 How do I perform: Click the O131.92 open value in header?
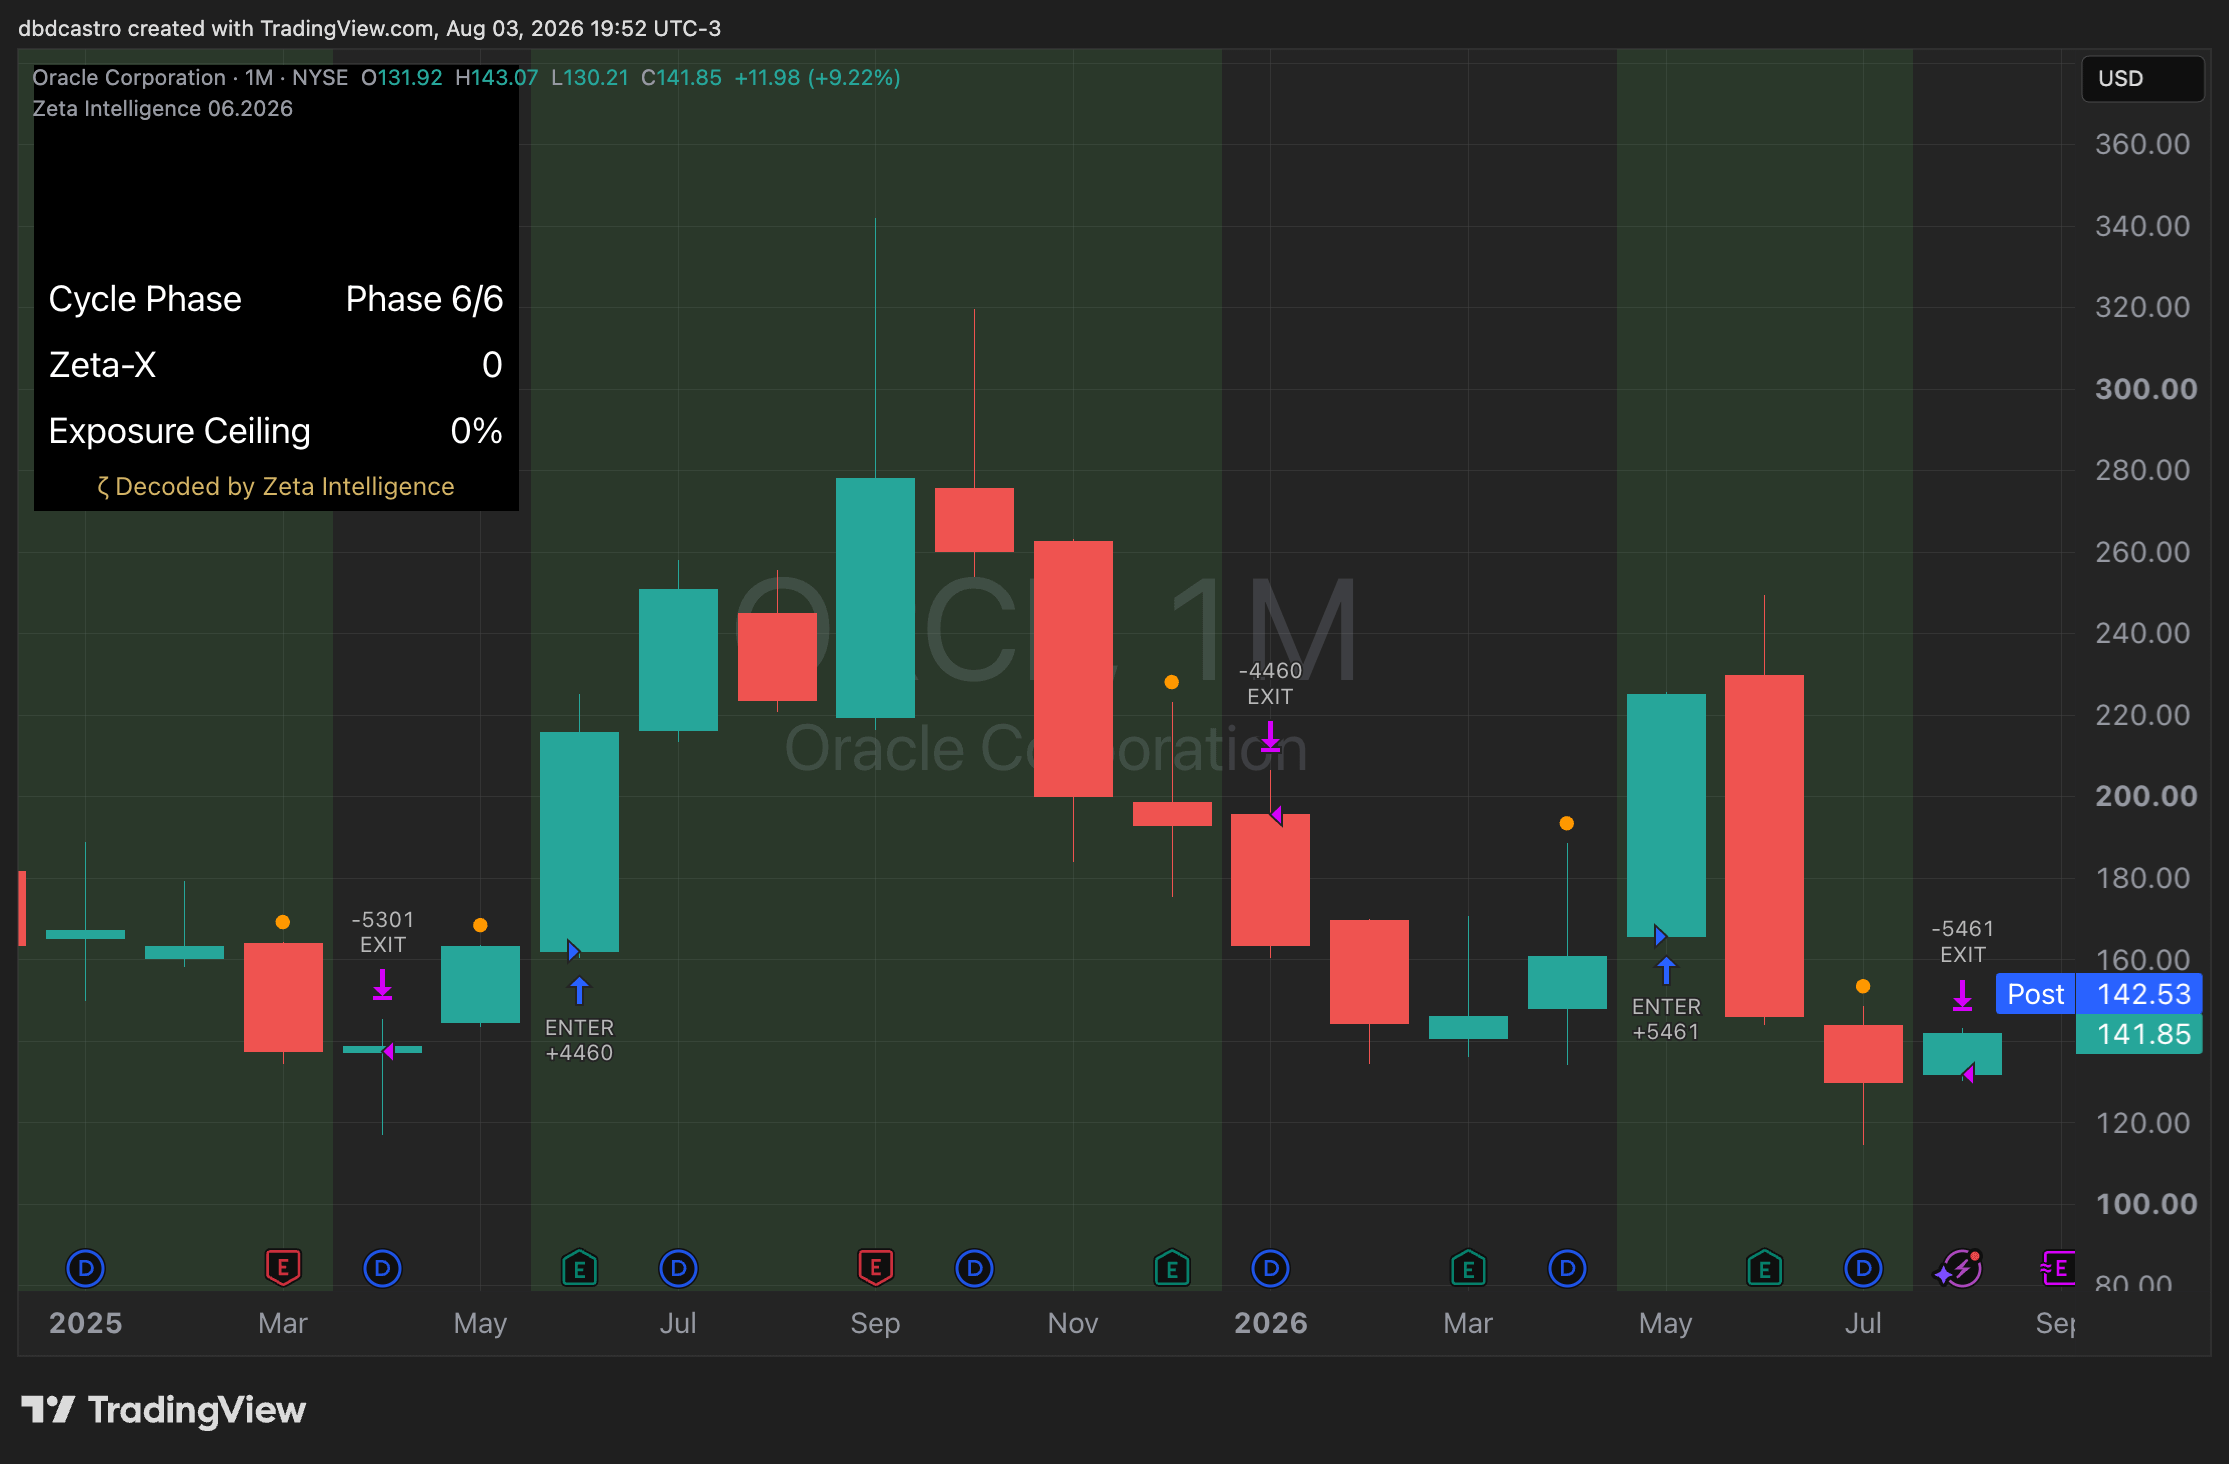tap(401, 78)
